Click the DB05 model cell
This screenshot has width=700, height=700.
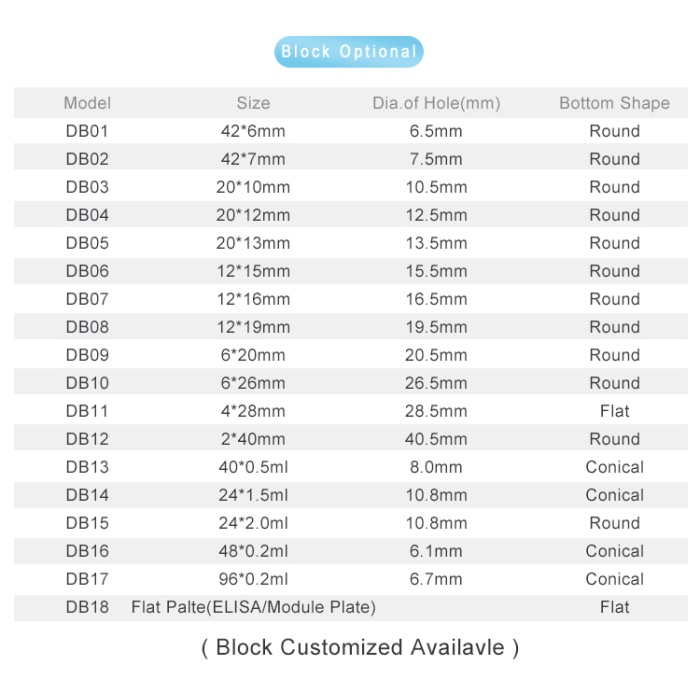click(87, 243)
